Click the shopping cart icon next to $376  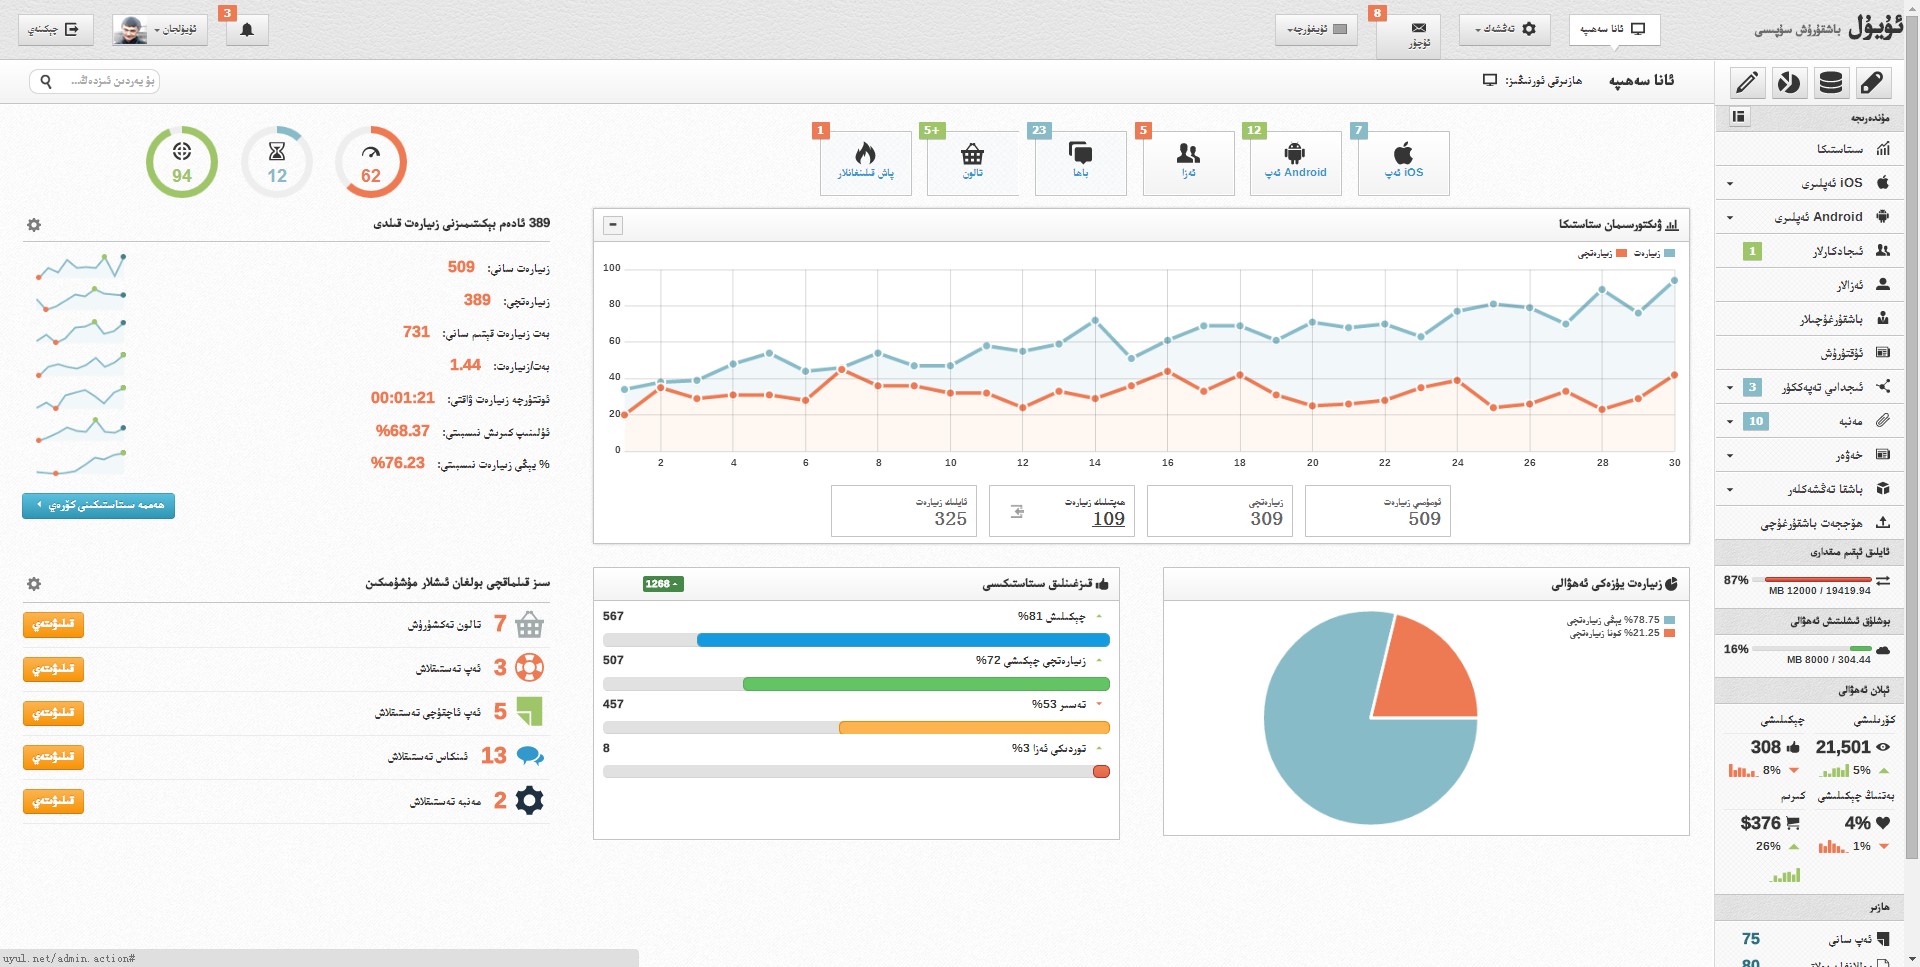[x=1793, y=823]
